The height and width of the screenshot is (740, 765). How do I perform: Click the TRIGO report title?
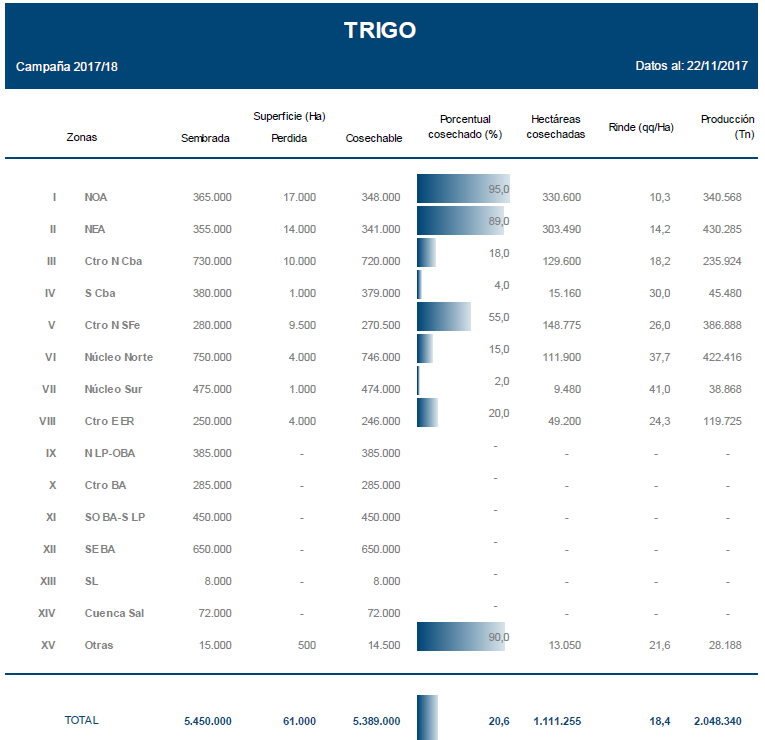pyautogui.click(x=380, y=30)
